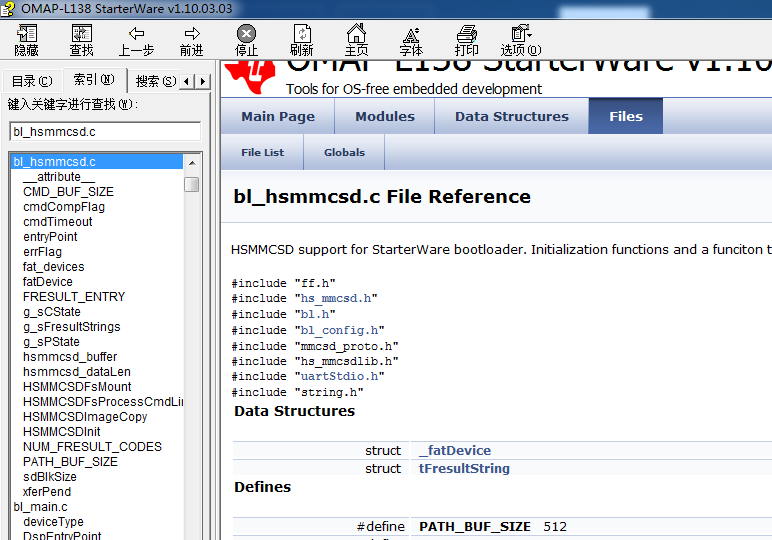Screen dimensions: 772x540
Task: Open the Globals sub-tab
Action: [x=344, y=153]
